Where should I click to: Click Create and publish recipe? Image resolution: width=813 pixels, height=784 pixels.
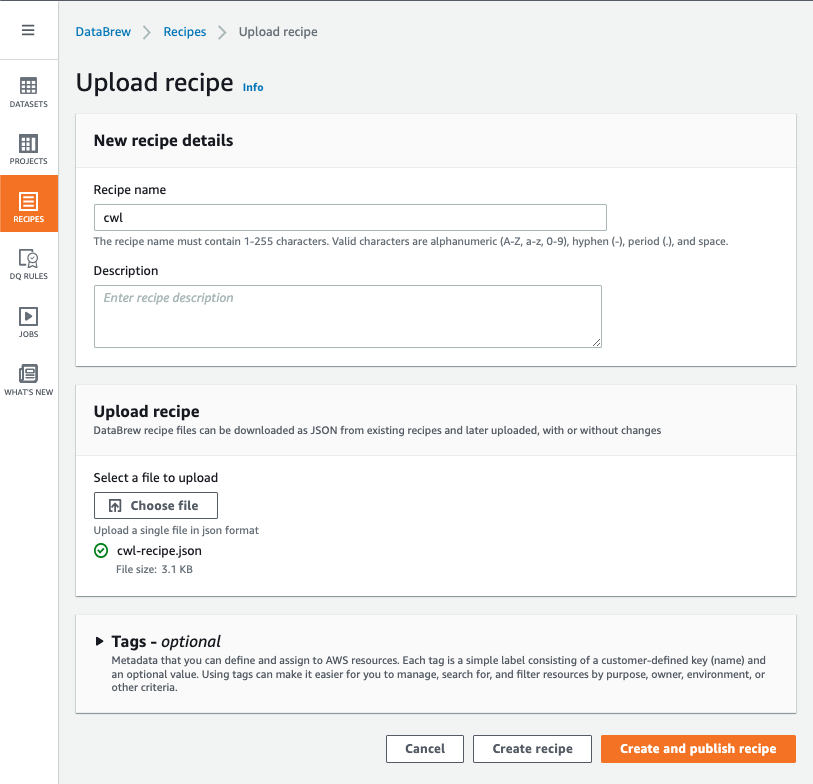point(698,749)
